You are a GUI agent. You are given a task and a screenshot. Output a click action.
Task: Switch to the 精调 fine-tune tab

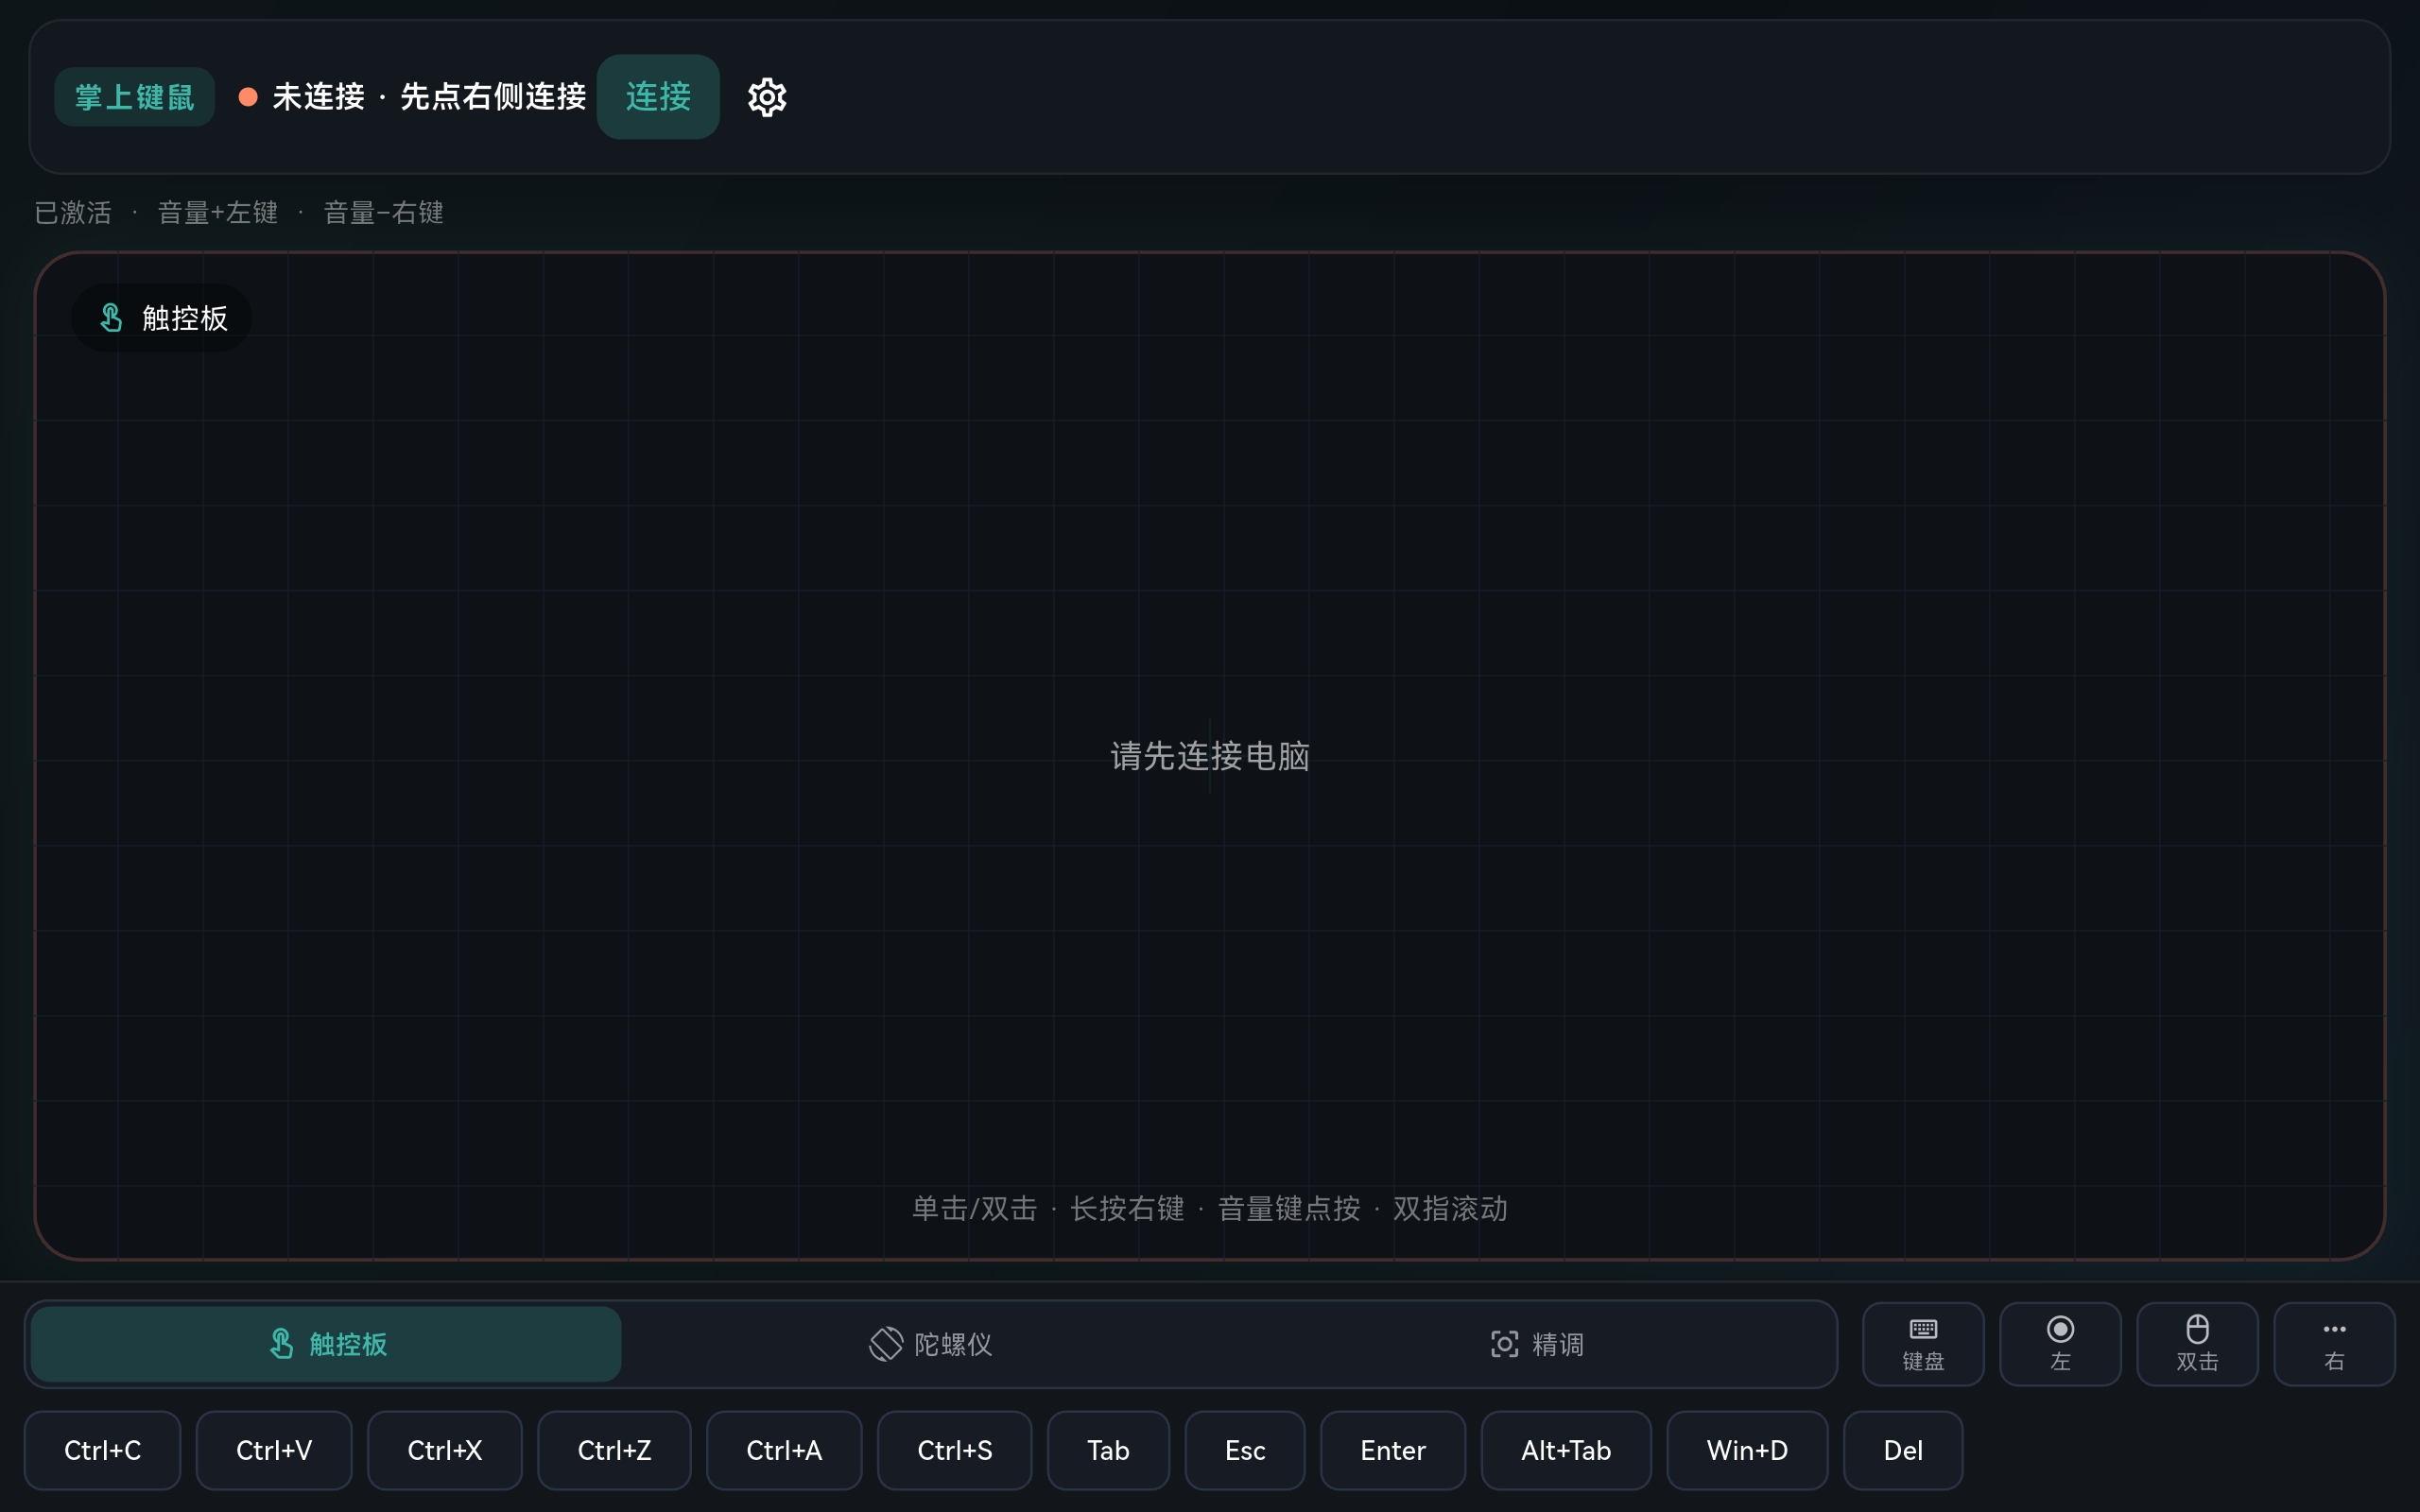1537,1344
